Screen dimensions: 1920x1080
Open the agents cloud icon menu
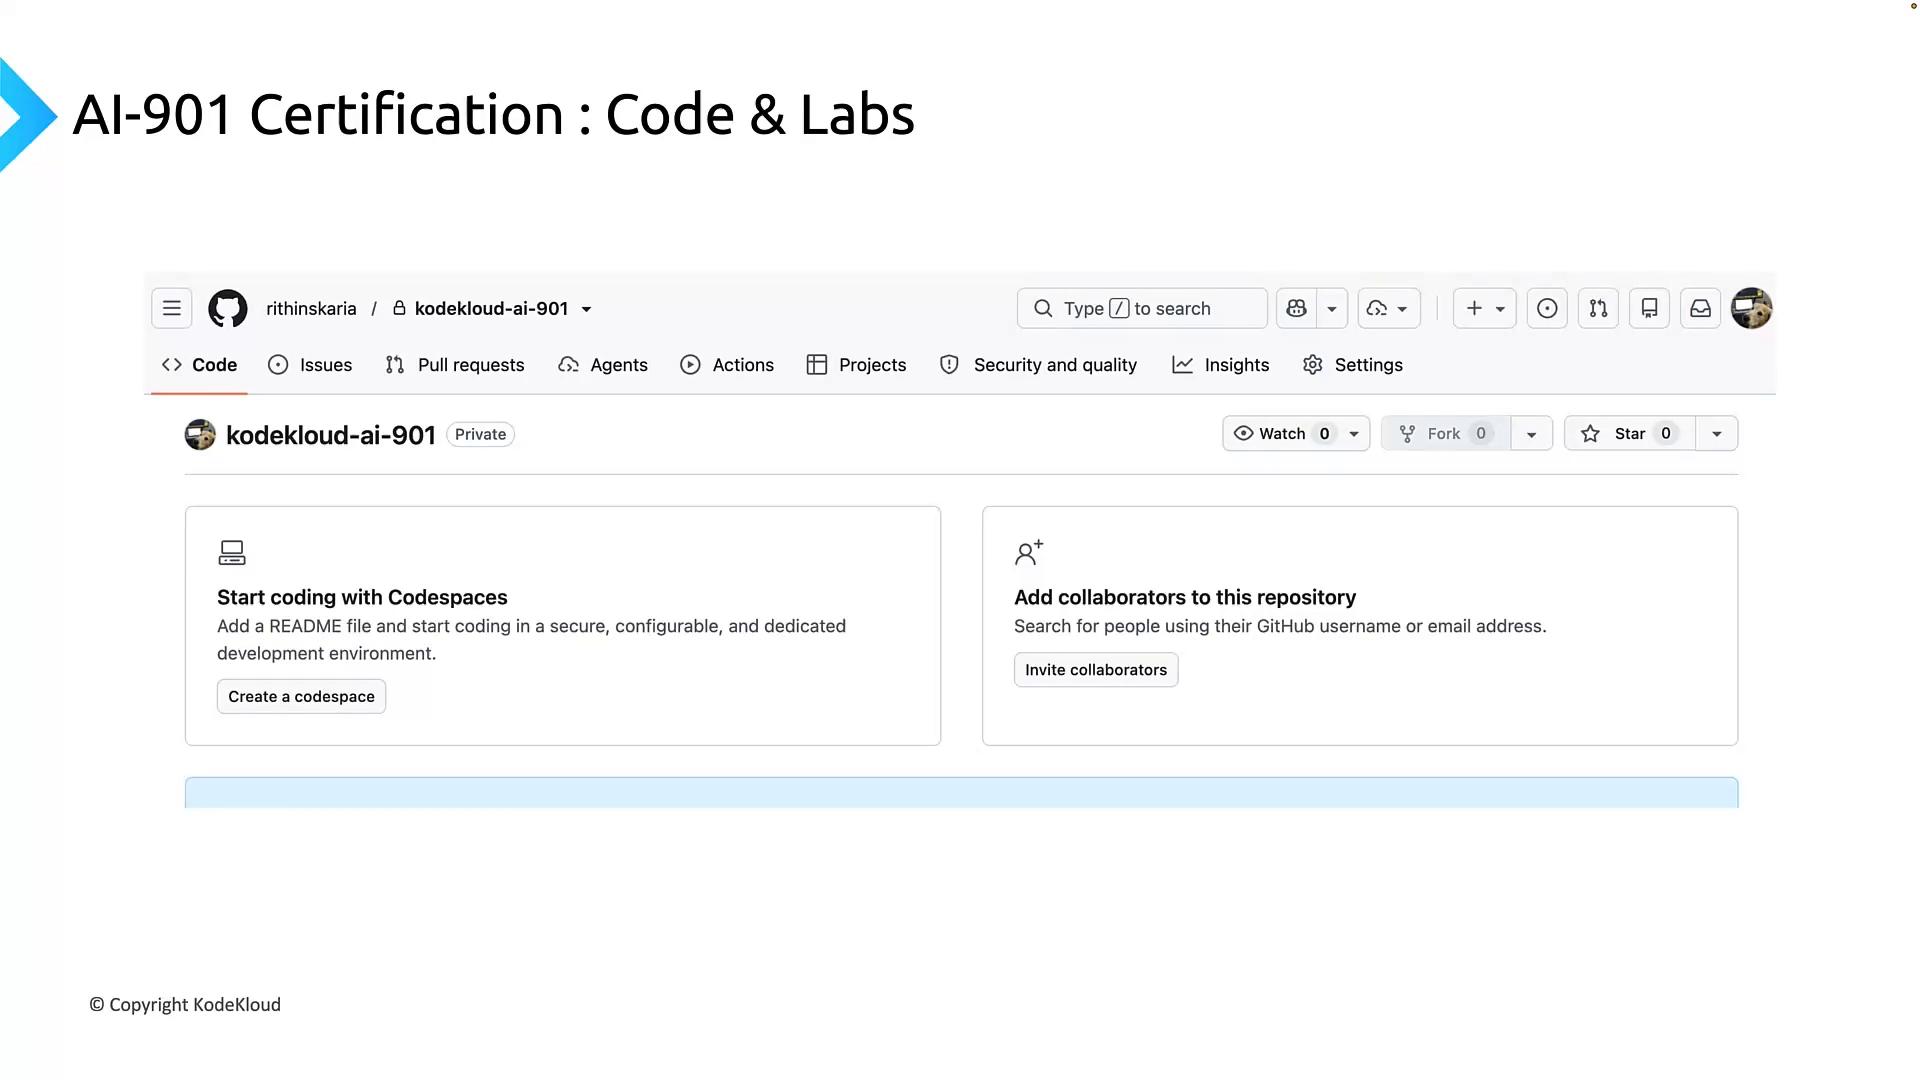click(1389, 308)
